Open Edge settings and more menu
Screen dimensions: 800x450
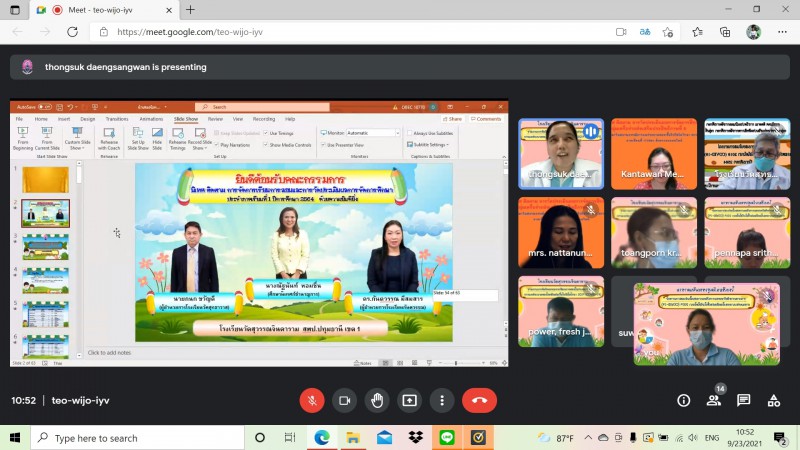click(780, 32)
